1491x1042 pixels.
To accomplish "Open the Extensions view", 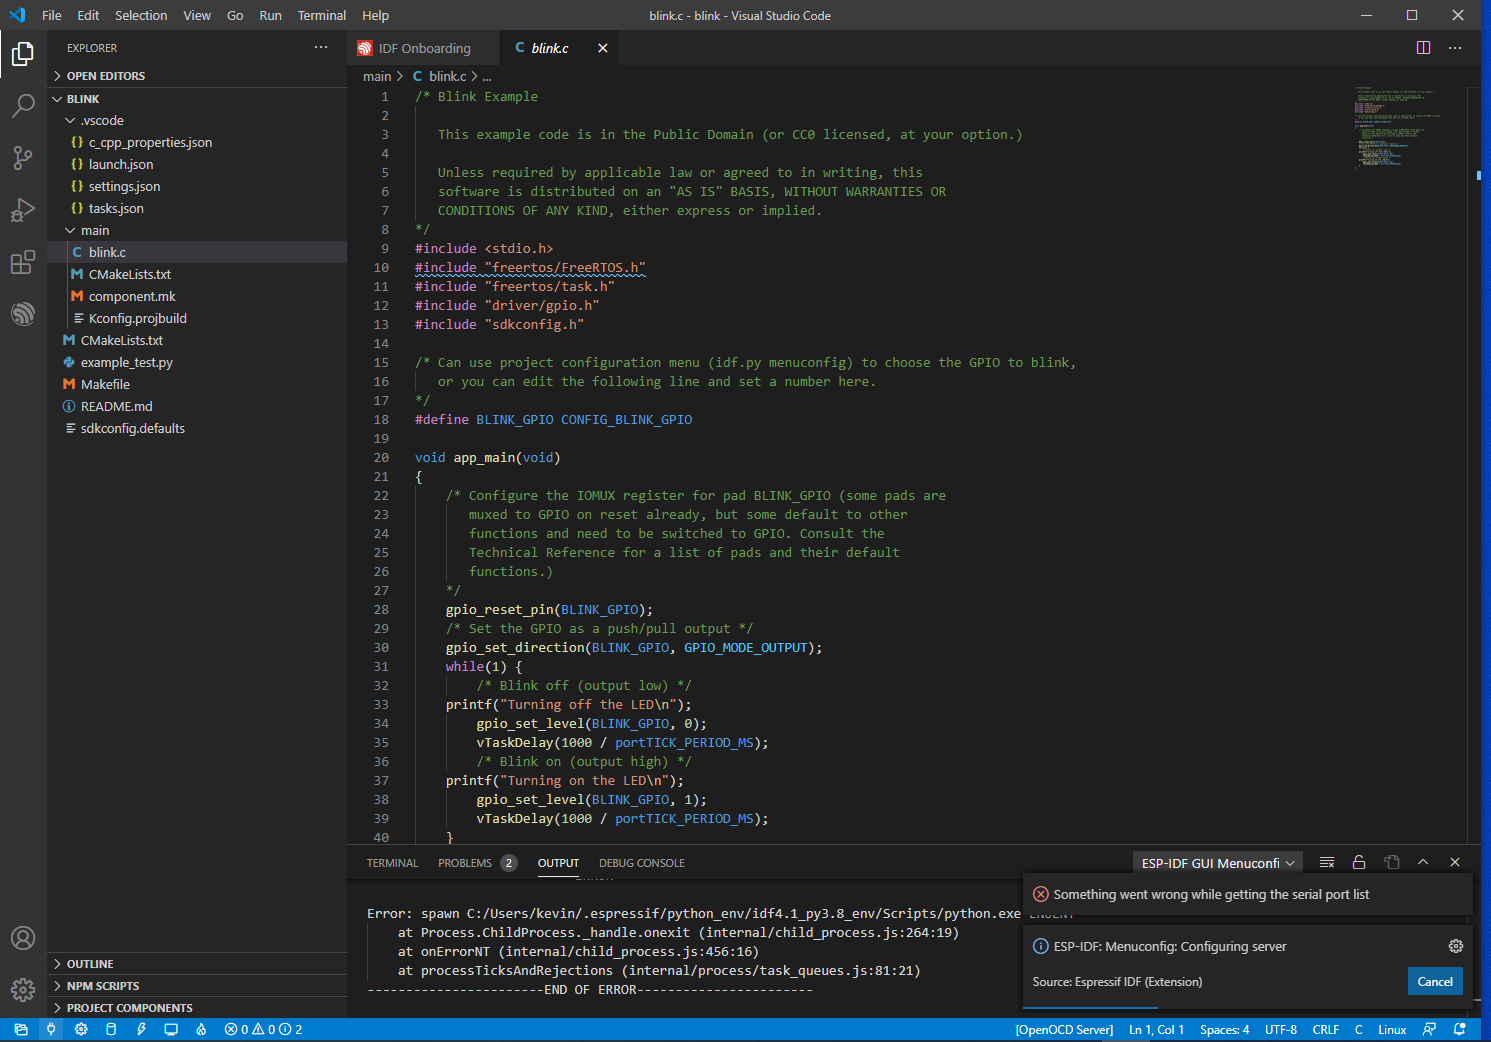I will point(23,262).
